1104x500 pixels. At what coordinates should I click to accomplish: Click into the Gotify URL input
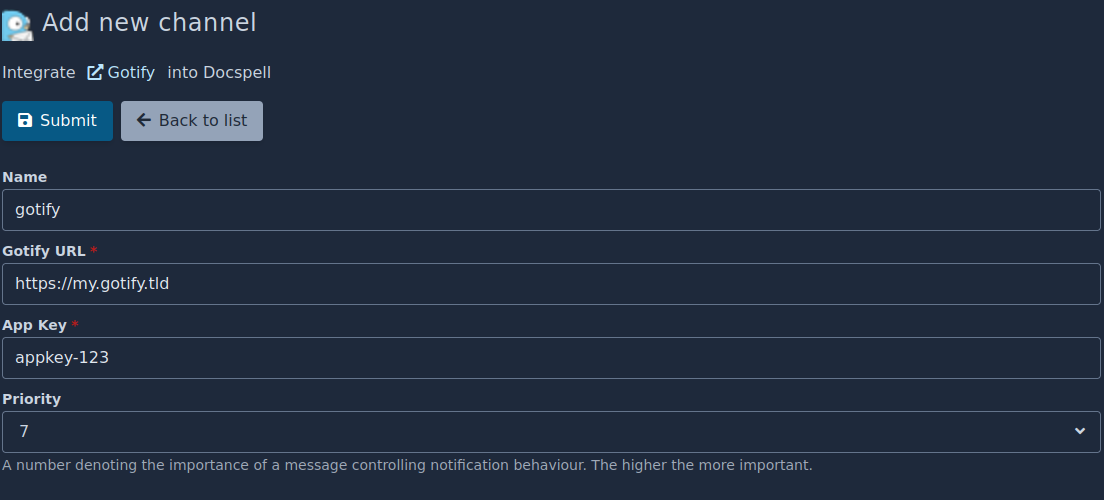[x=551, y=284]
